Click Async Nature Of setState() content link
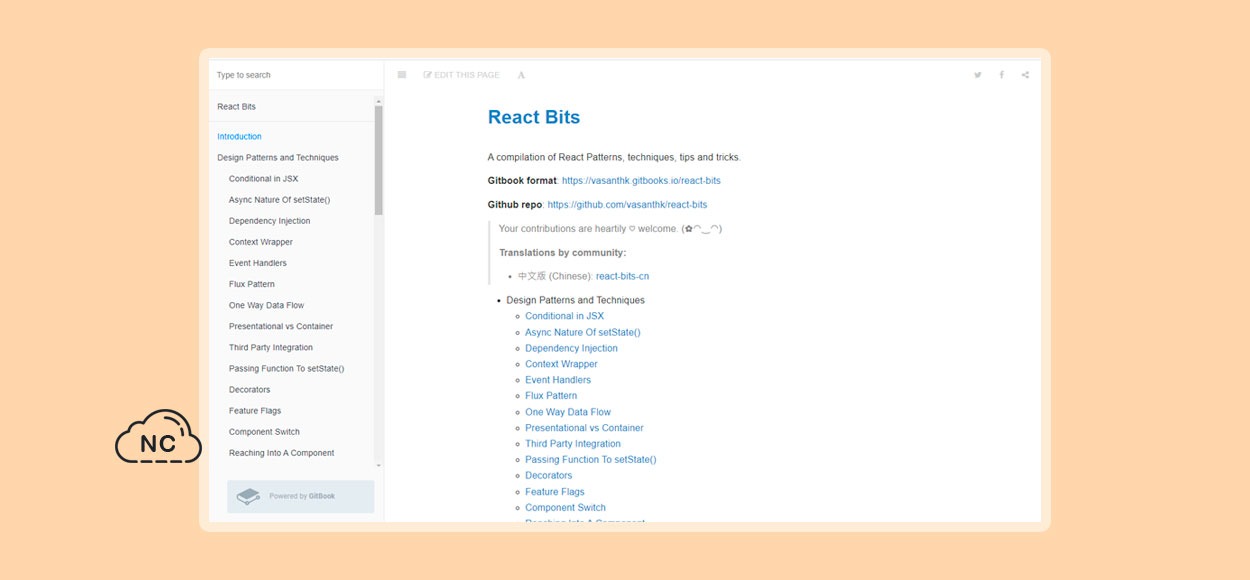The image size is (1250, 580). point(583,332)
